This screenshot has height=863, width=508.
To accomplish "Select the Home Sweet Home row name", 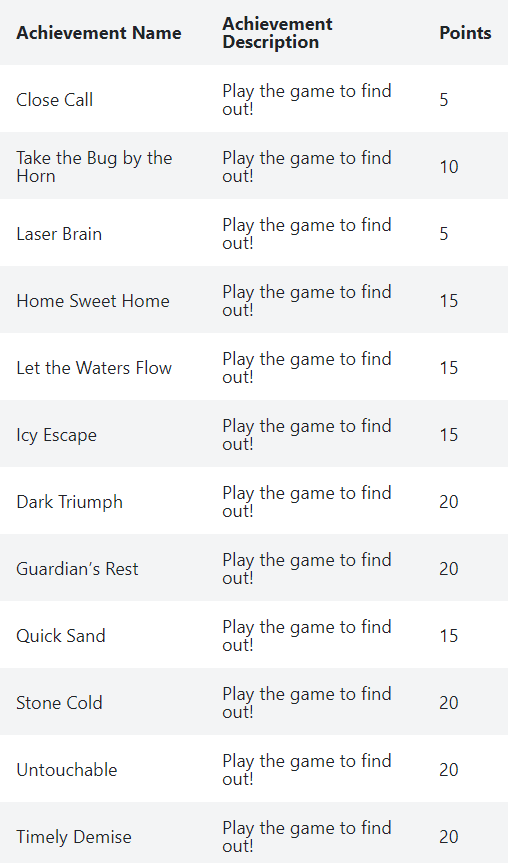I will pyautogui.click(x=93, y=301).
